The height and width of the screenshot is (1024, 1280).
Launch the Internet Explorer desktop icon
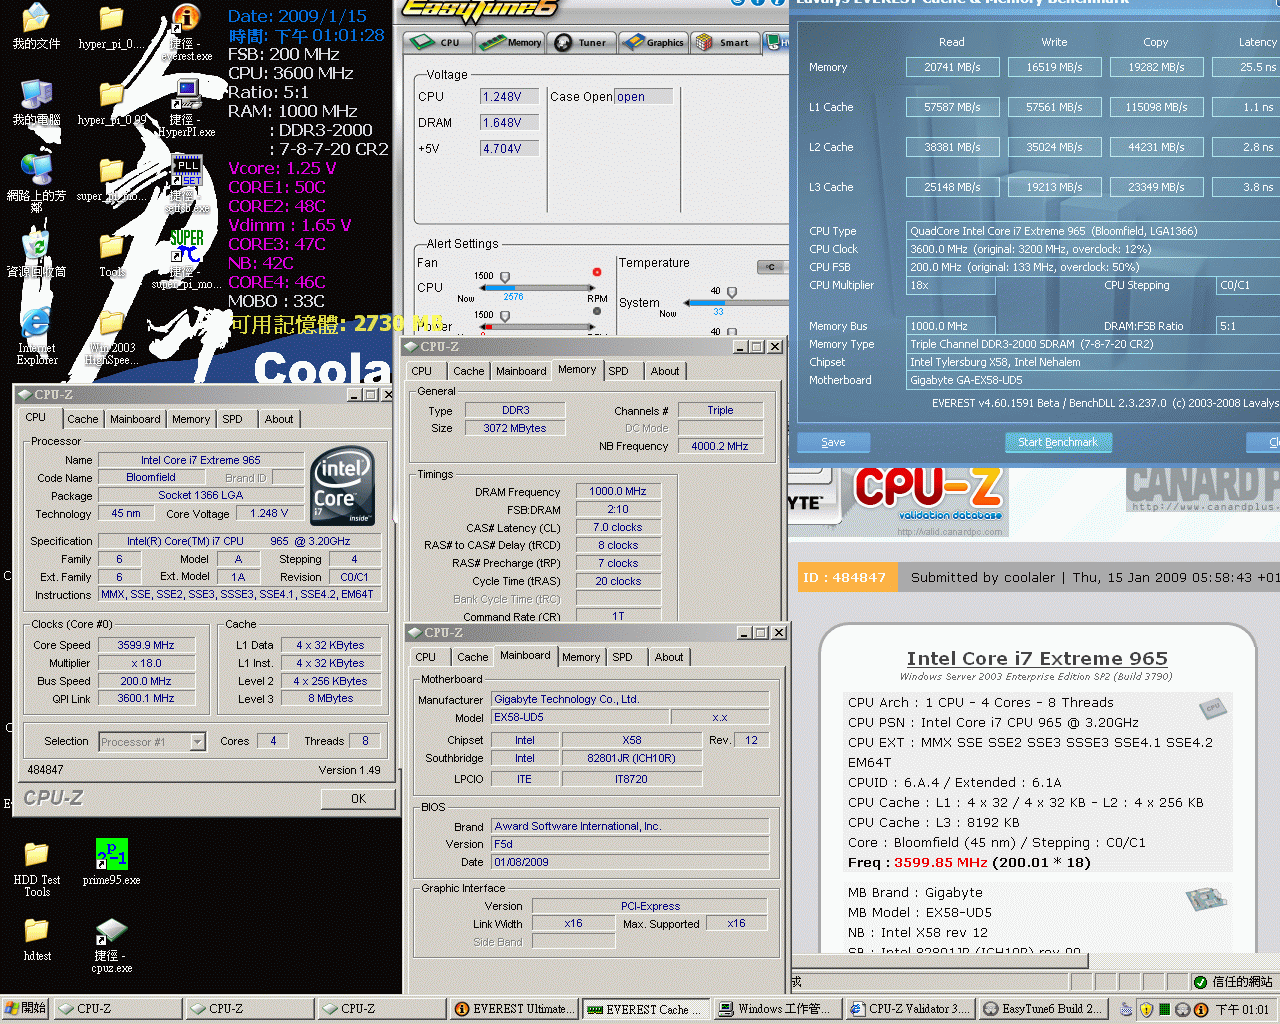click(36, 336)
